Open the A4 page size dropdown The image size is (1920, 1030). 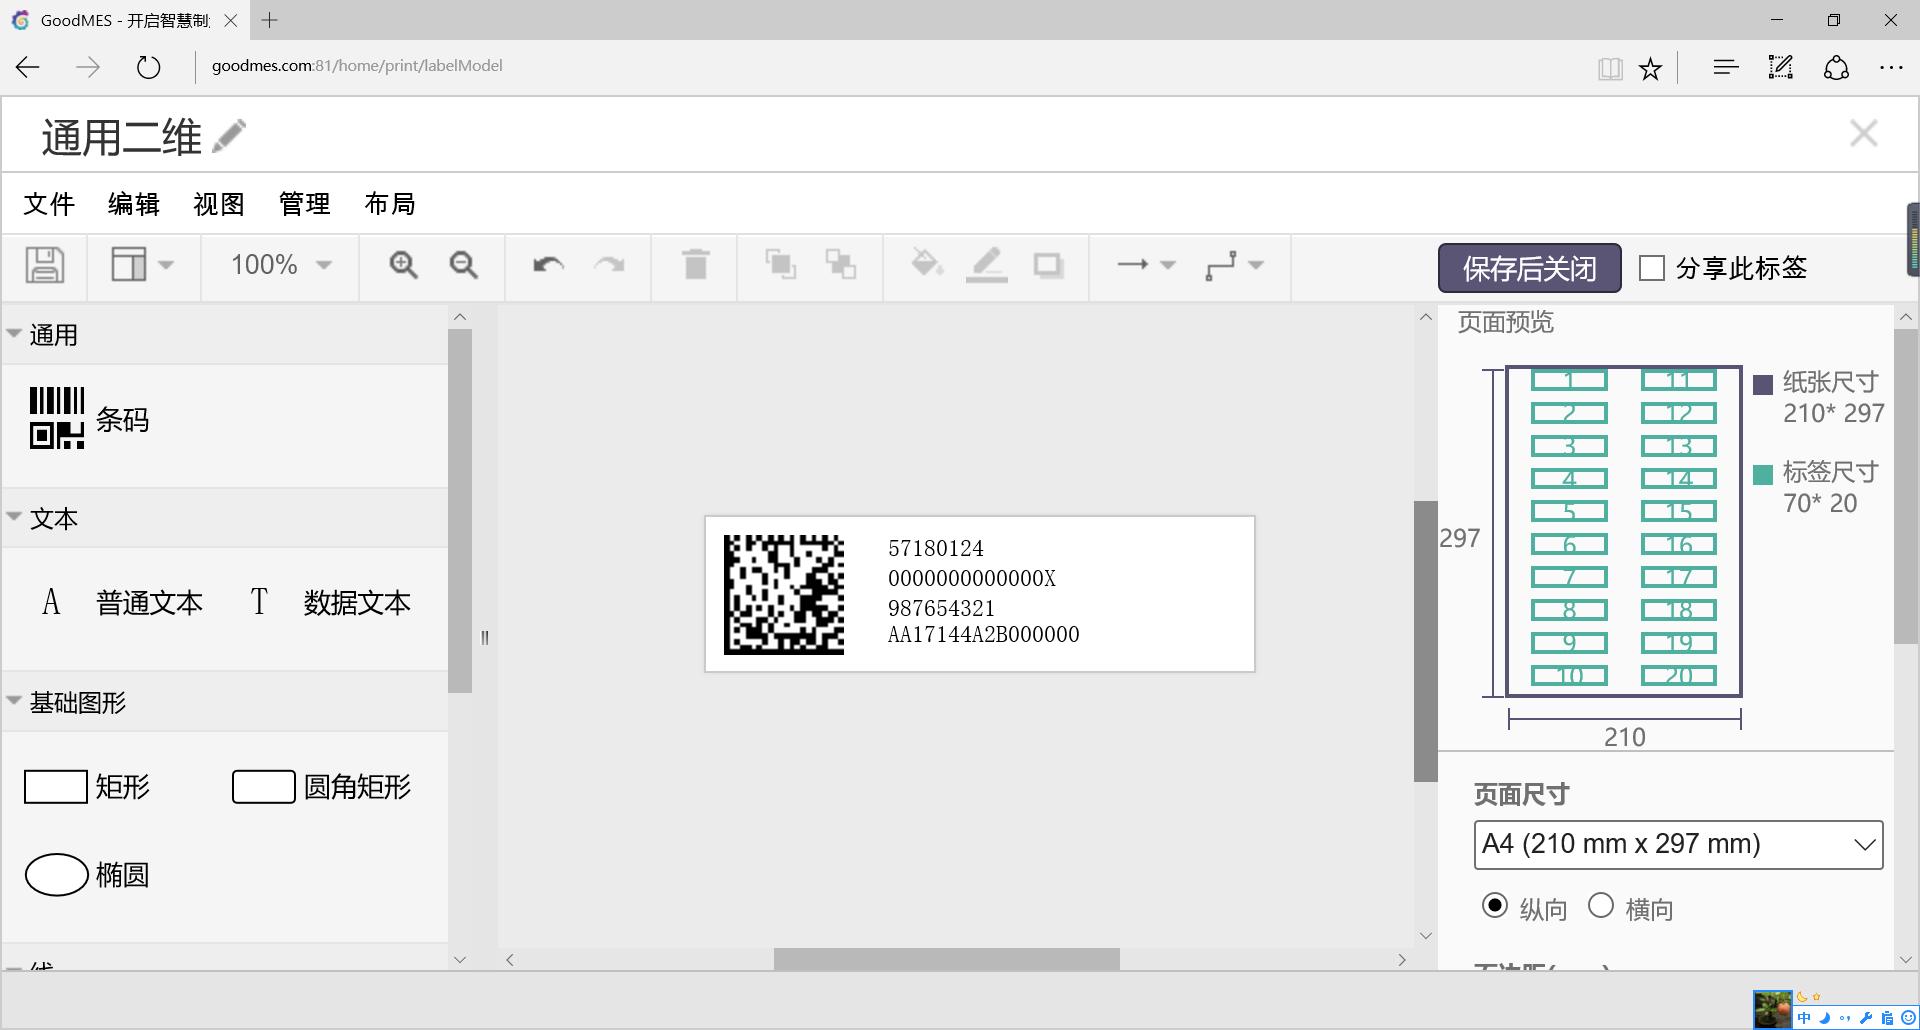point(1678,845)
